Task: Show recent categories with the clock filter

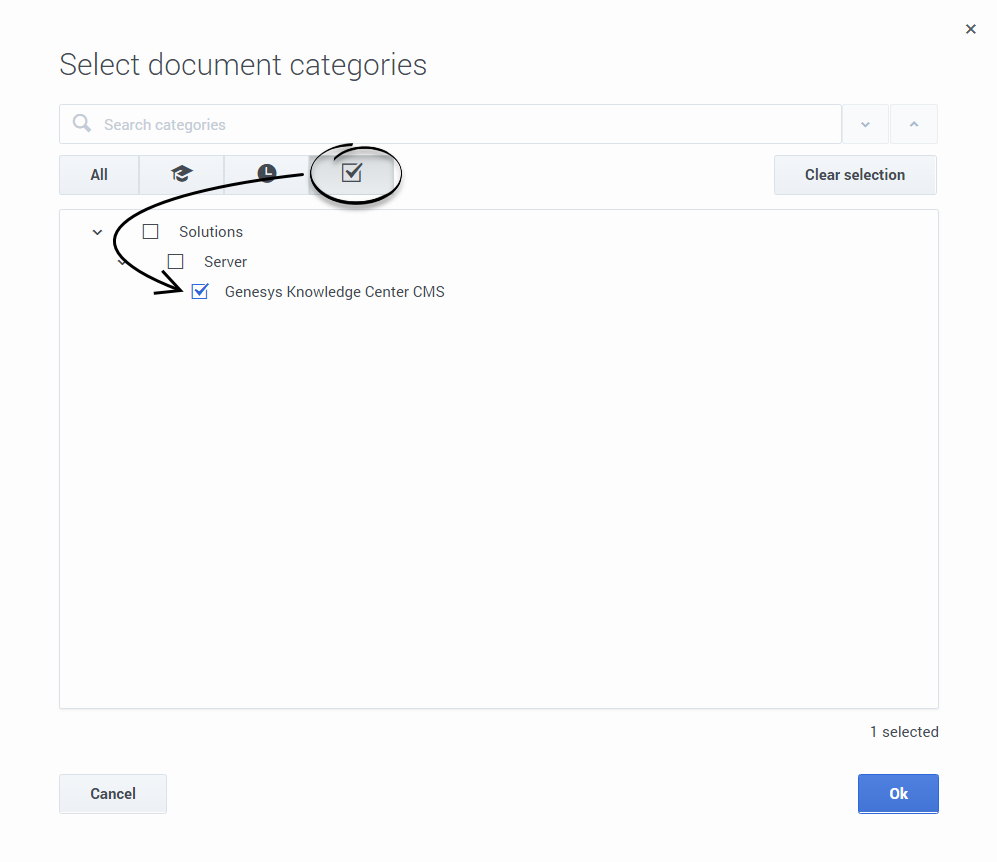Action: (266, 174)
